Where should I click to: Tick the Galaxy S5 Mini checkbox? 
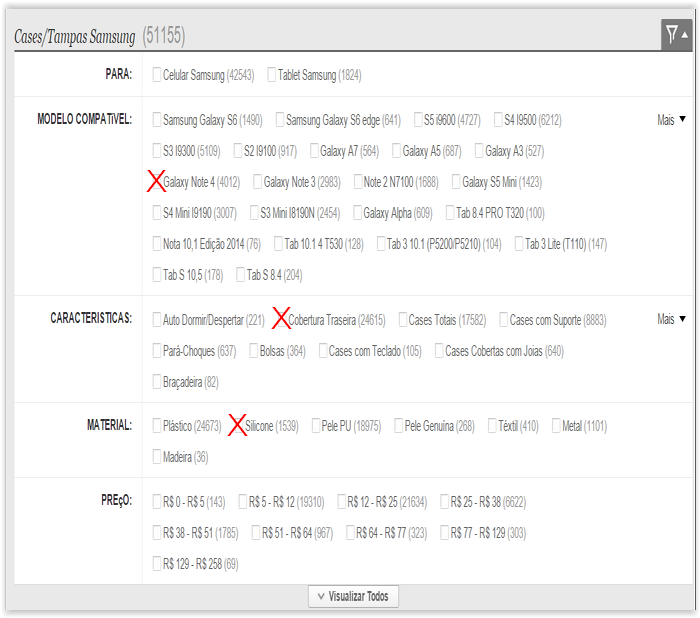tap(456, 182)
